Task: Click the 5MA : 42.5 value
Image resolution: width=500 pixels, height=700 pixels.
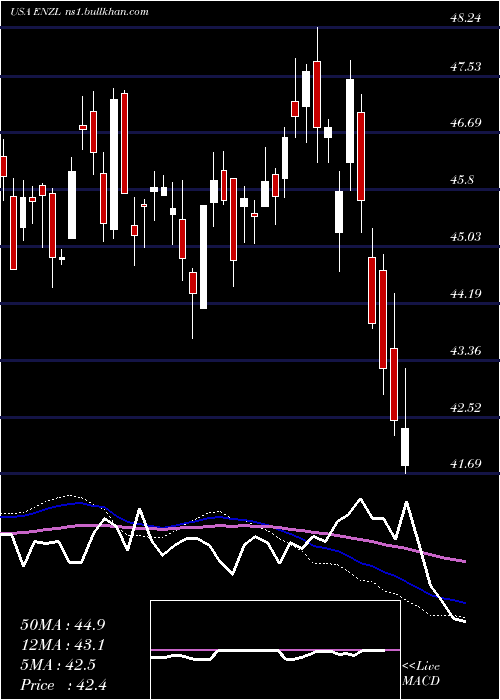Action: coord(58,665)
